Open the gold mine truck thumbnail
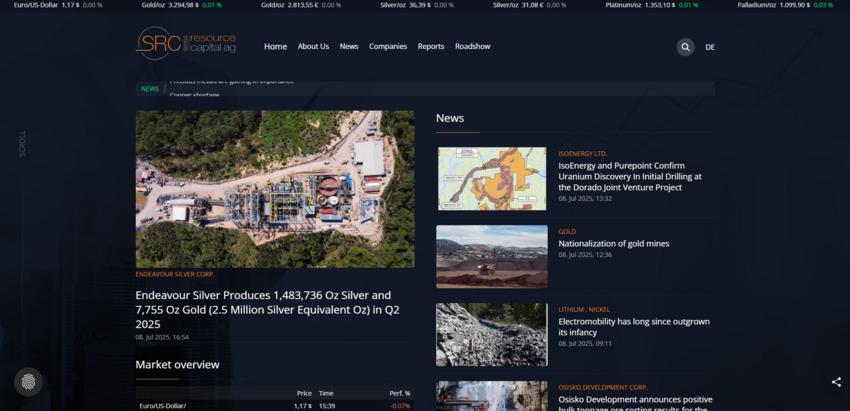Viewport: 850px width, 411px height. (492, 256)
